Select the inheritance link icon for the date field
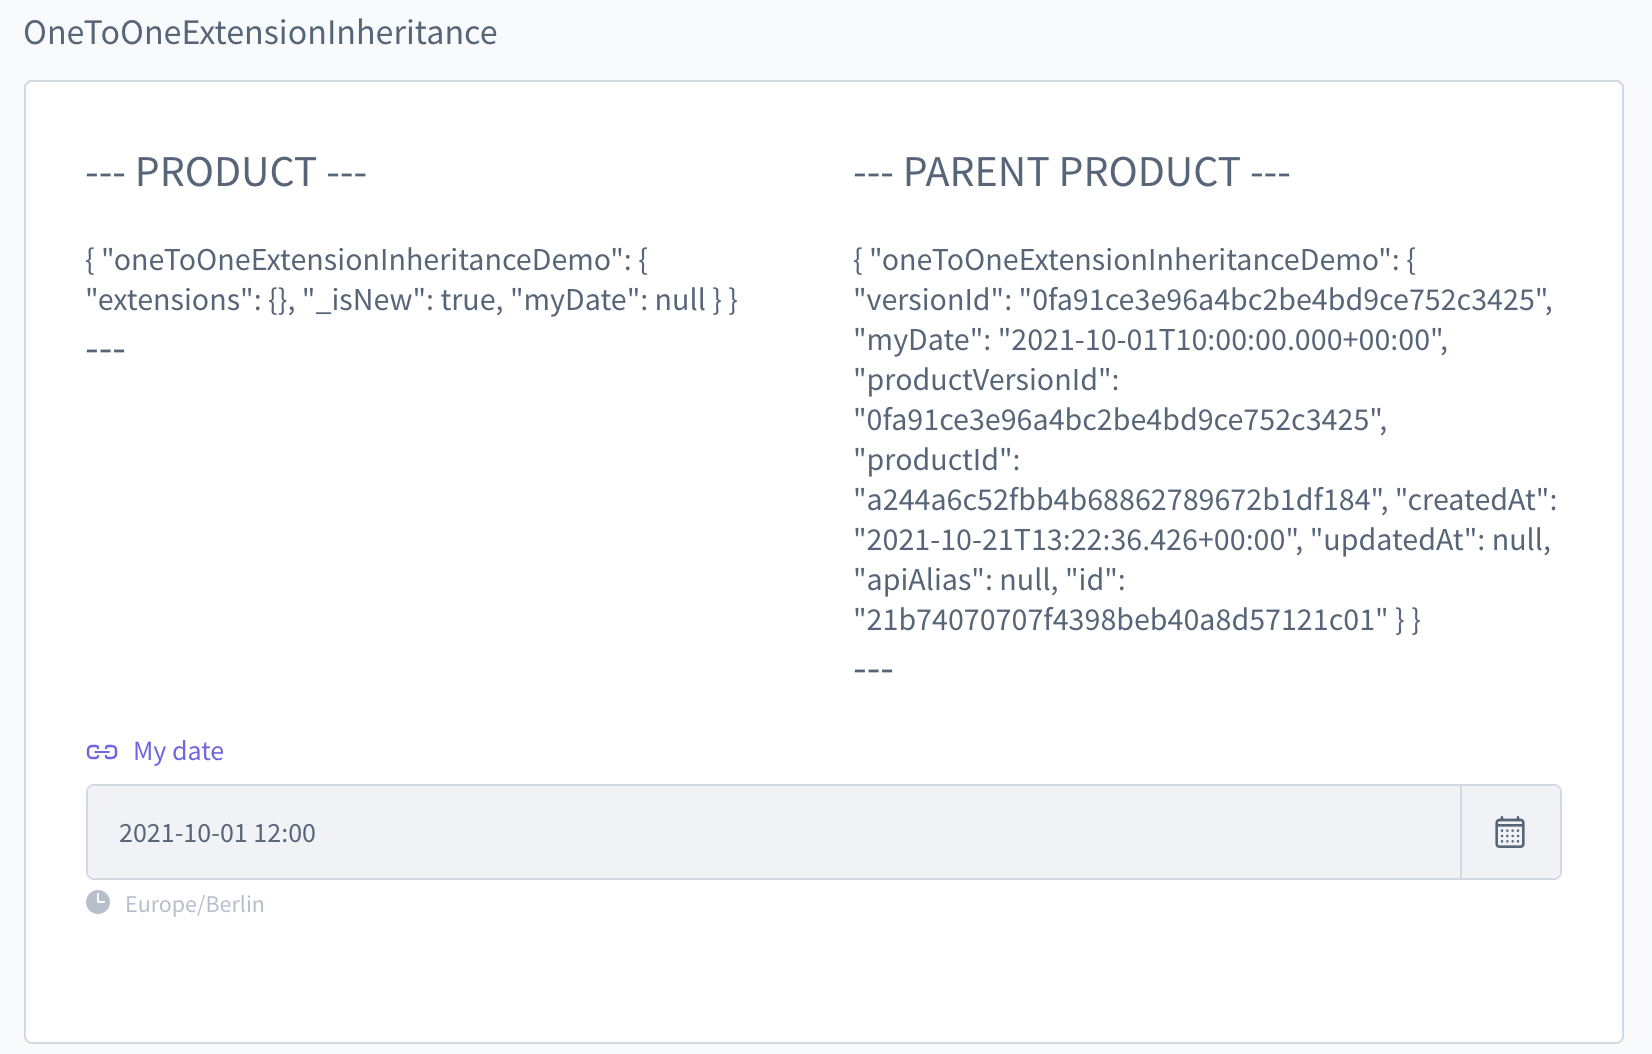Viewport: 1652px width, 1054px height. pos(102,750)
